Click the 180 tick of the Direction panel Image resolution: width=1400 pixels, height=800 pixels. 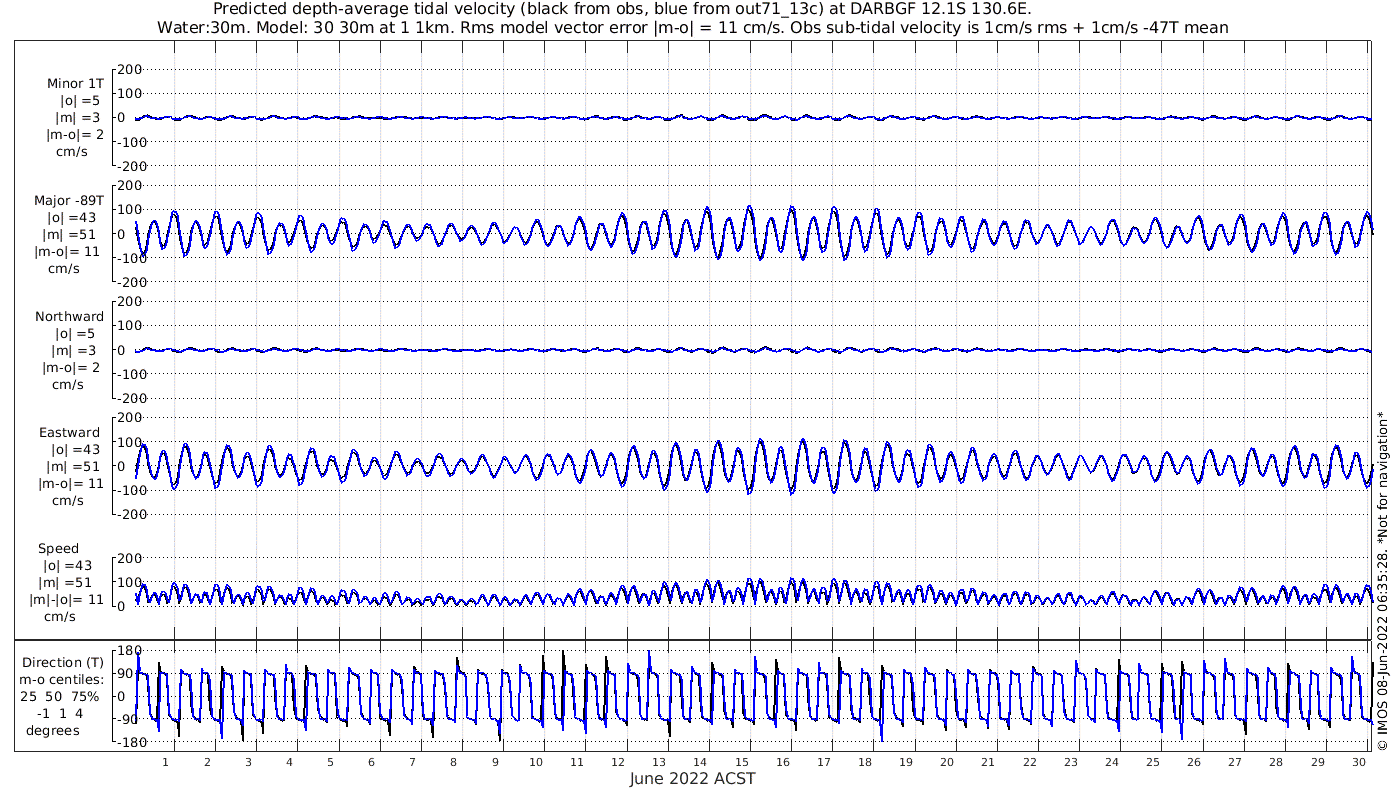tap(131, 651)
